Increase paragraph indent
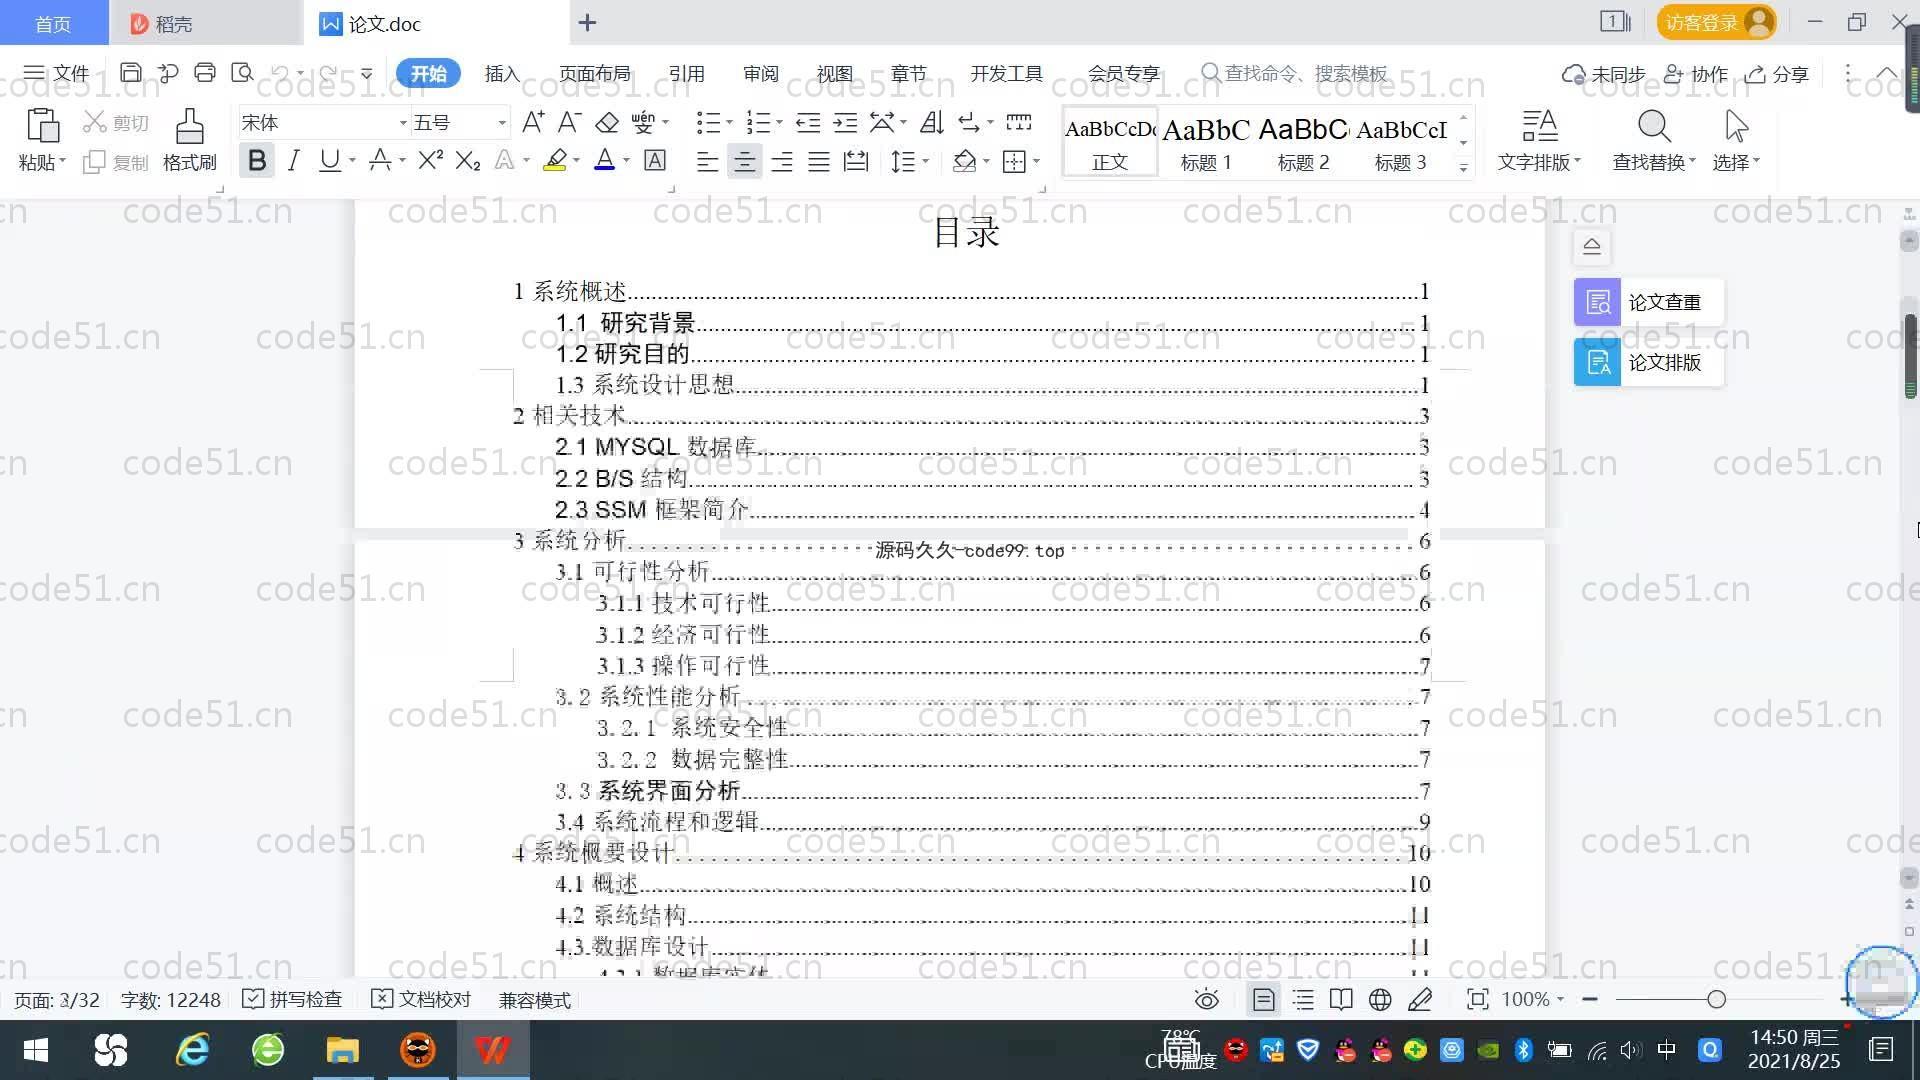This screenshot has height=1080, width=1920. [845, 122]
